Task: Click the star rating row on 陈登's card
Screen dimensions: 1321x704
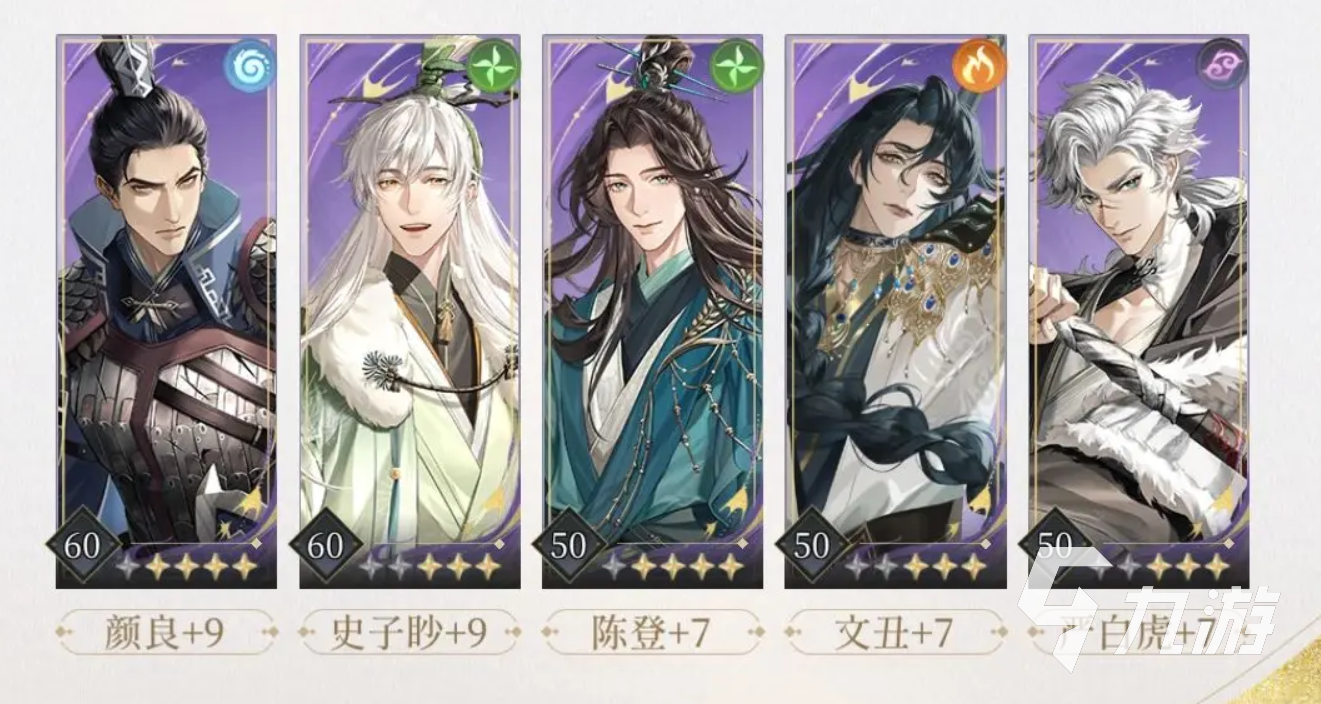Action: pos(673,568)
